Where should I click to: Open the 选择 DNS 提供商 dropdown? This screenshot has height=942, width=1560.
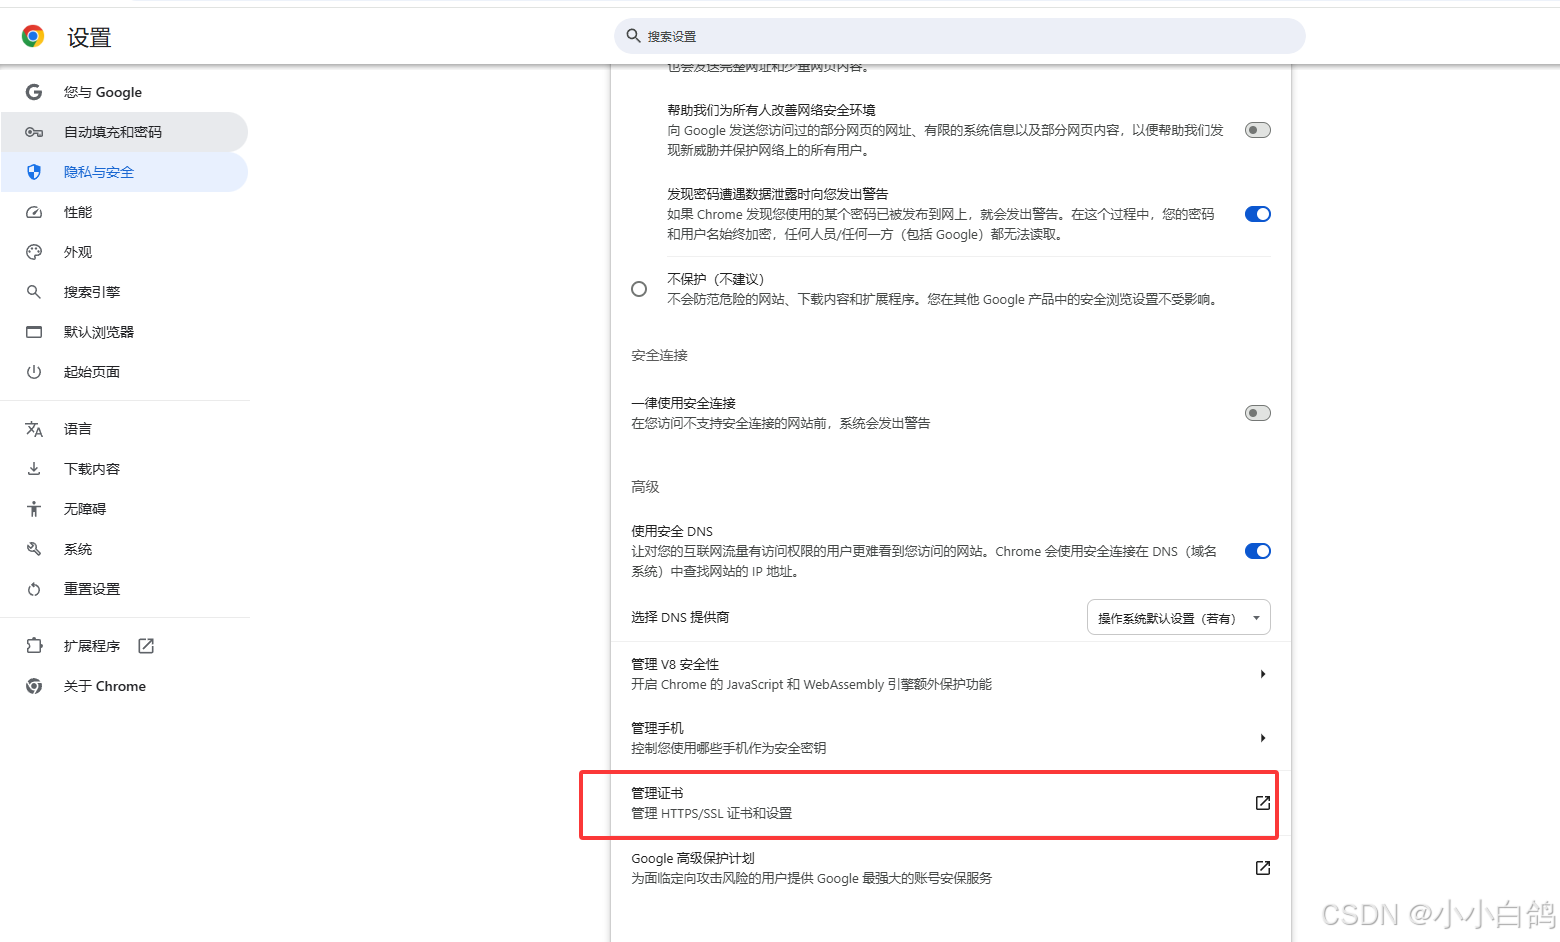pyautogui.click(x=1178, y=618)
